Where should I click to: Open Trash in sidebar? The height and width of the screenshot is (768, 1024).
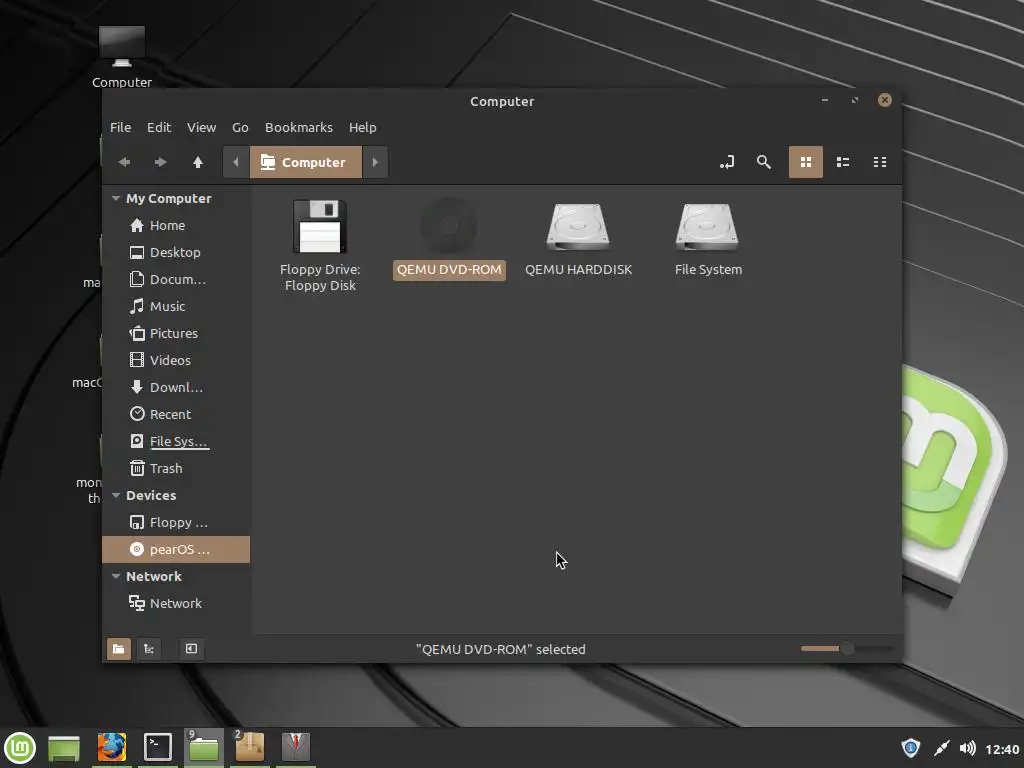click(x=176, y=468)
